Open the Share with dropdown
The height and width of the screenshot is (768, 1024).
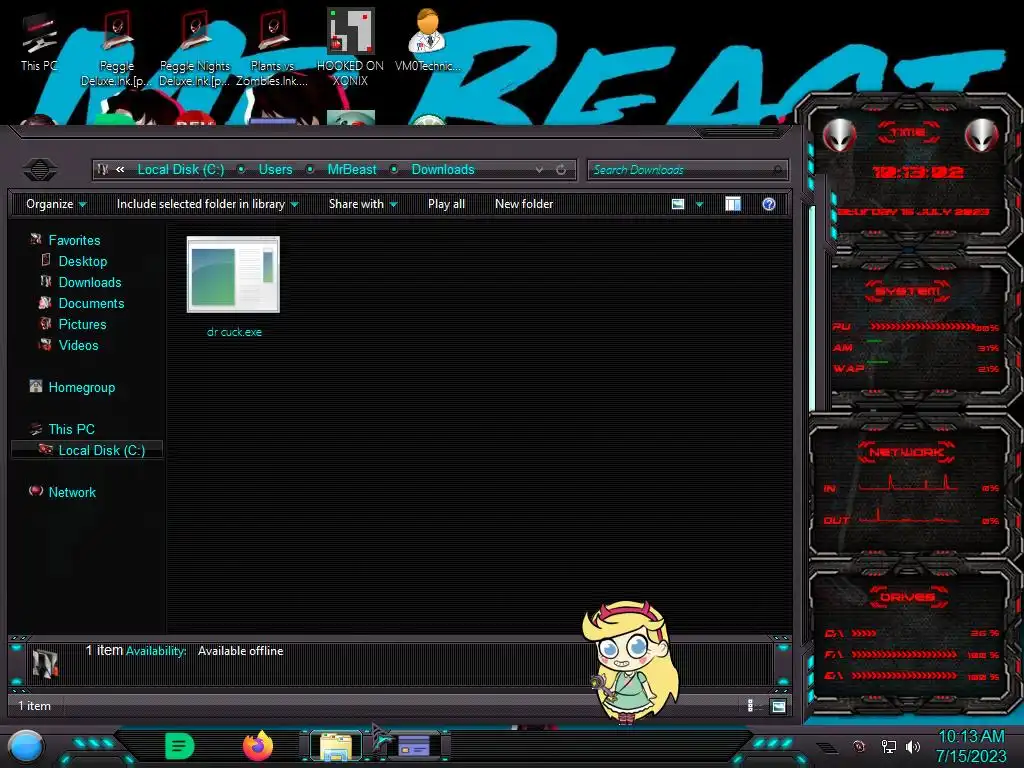click(363, 204)
